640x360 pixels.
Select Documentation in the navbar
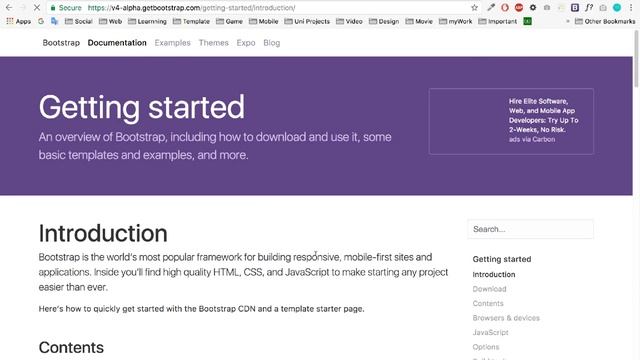point(117,43)
